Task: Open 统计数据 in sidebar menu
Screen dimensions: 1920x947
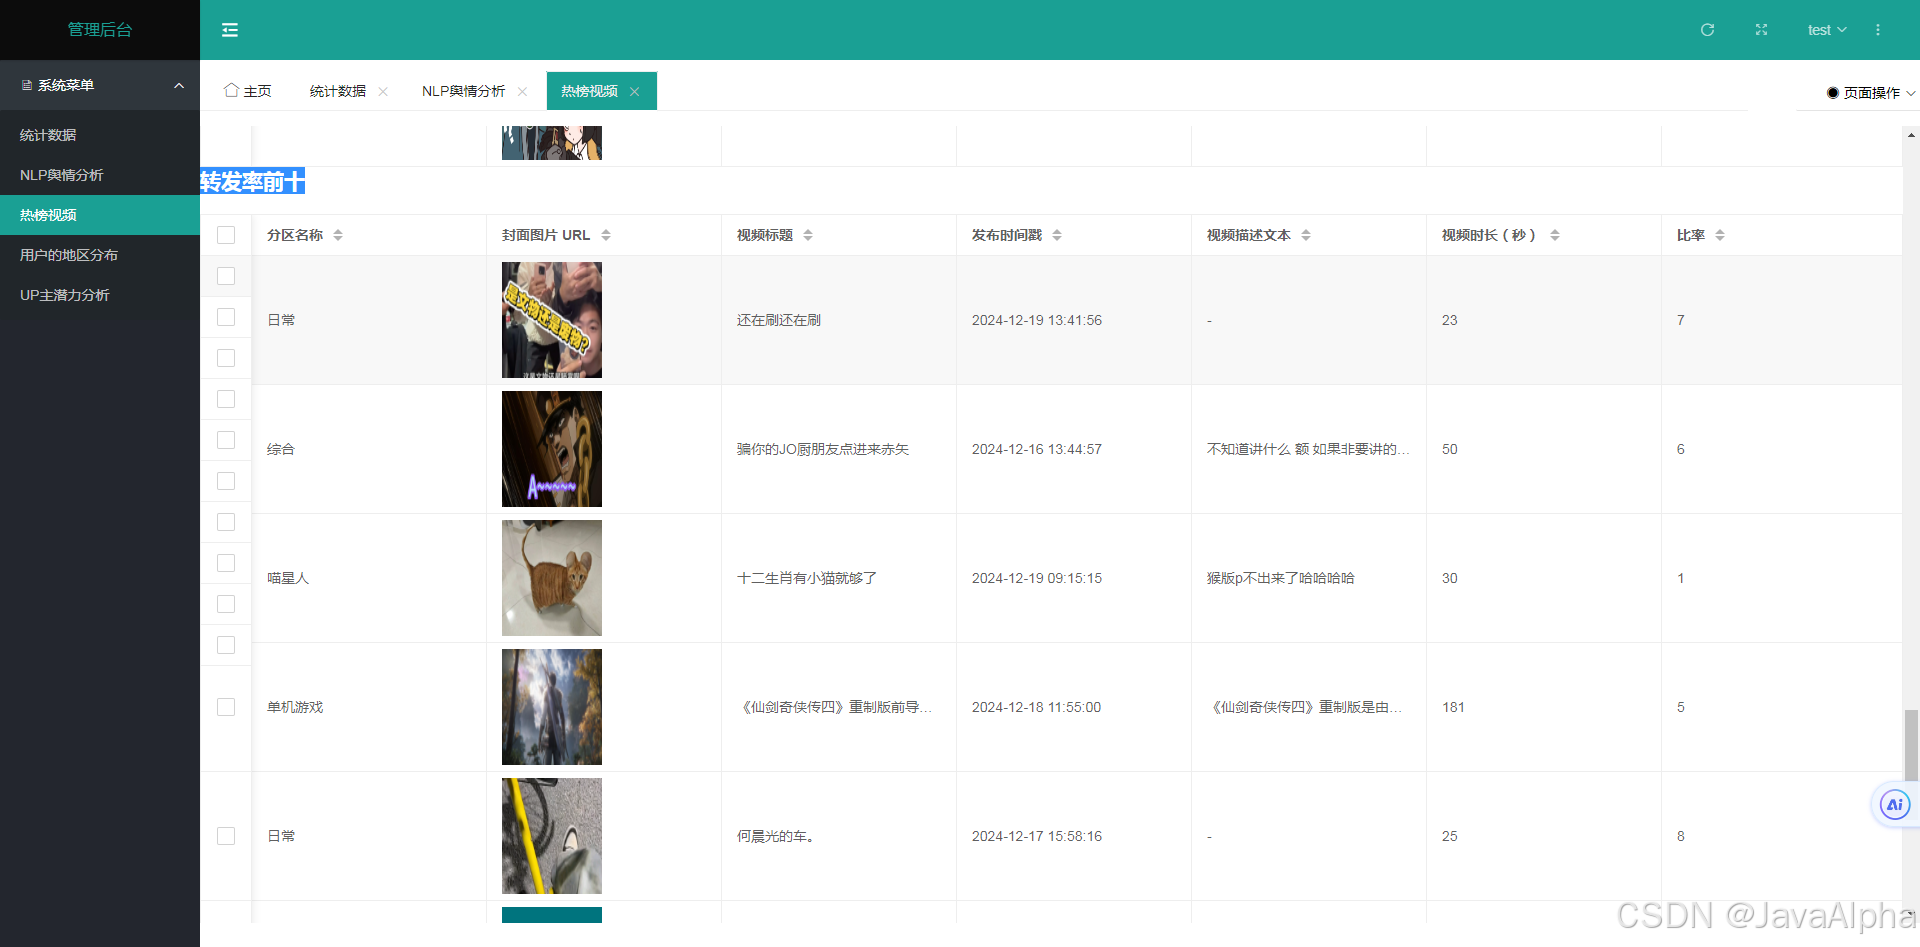Action: (x=100, y=135)
